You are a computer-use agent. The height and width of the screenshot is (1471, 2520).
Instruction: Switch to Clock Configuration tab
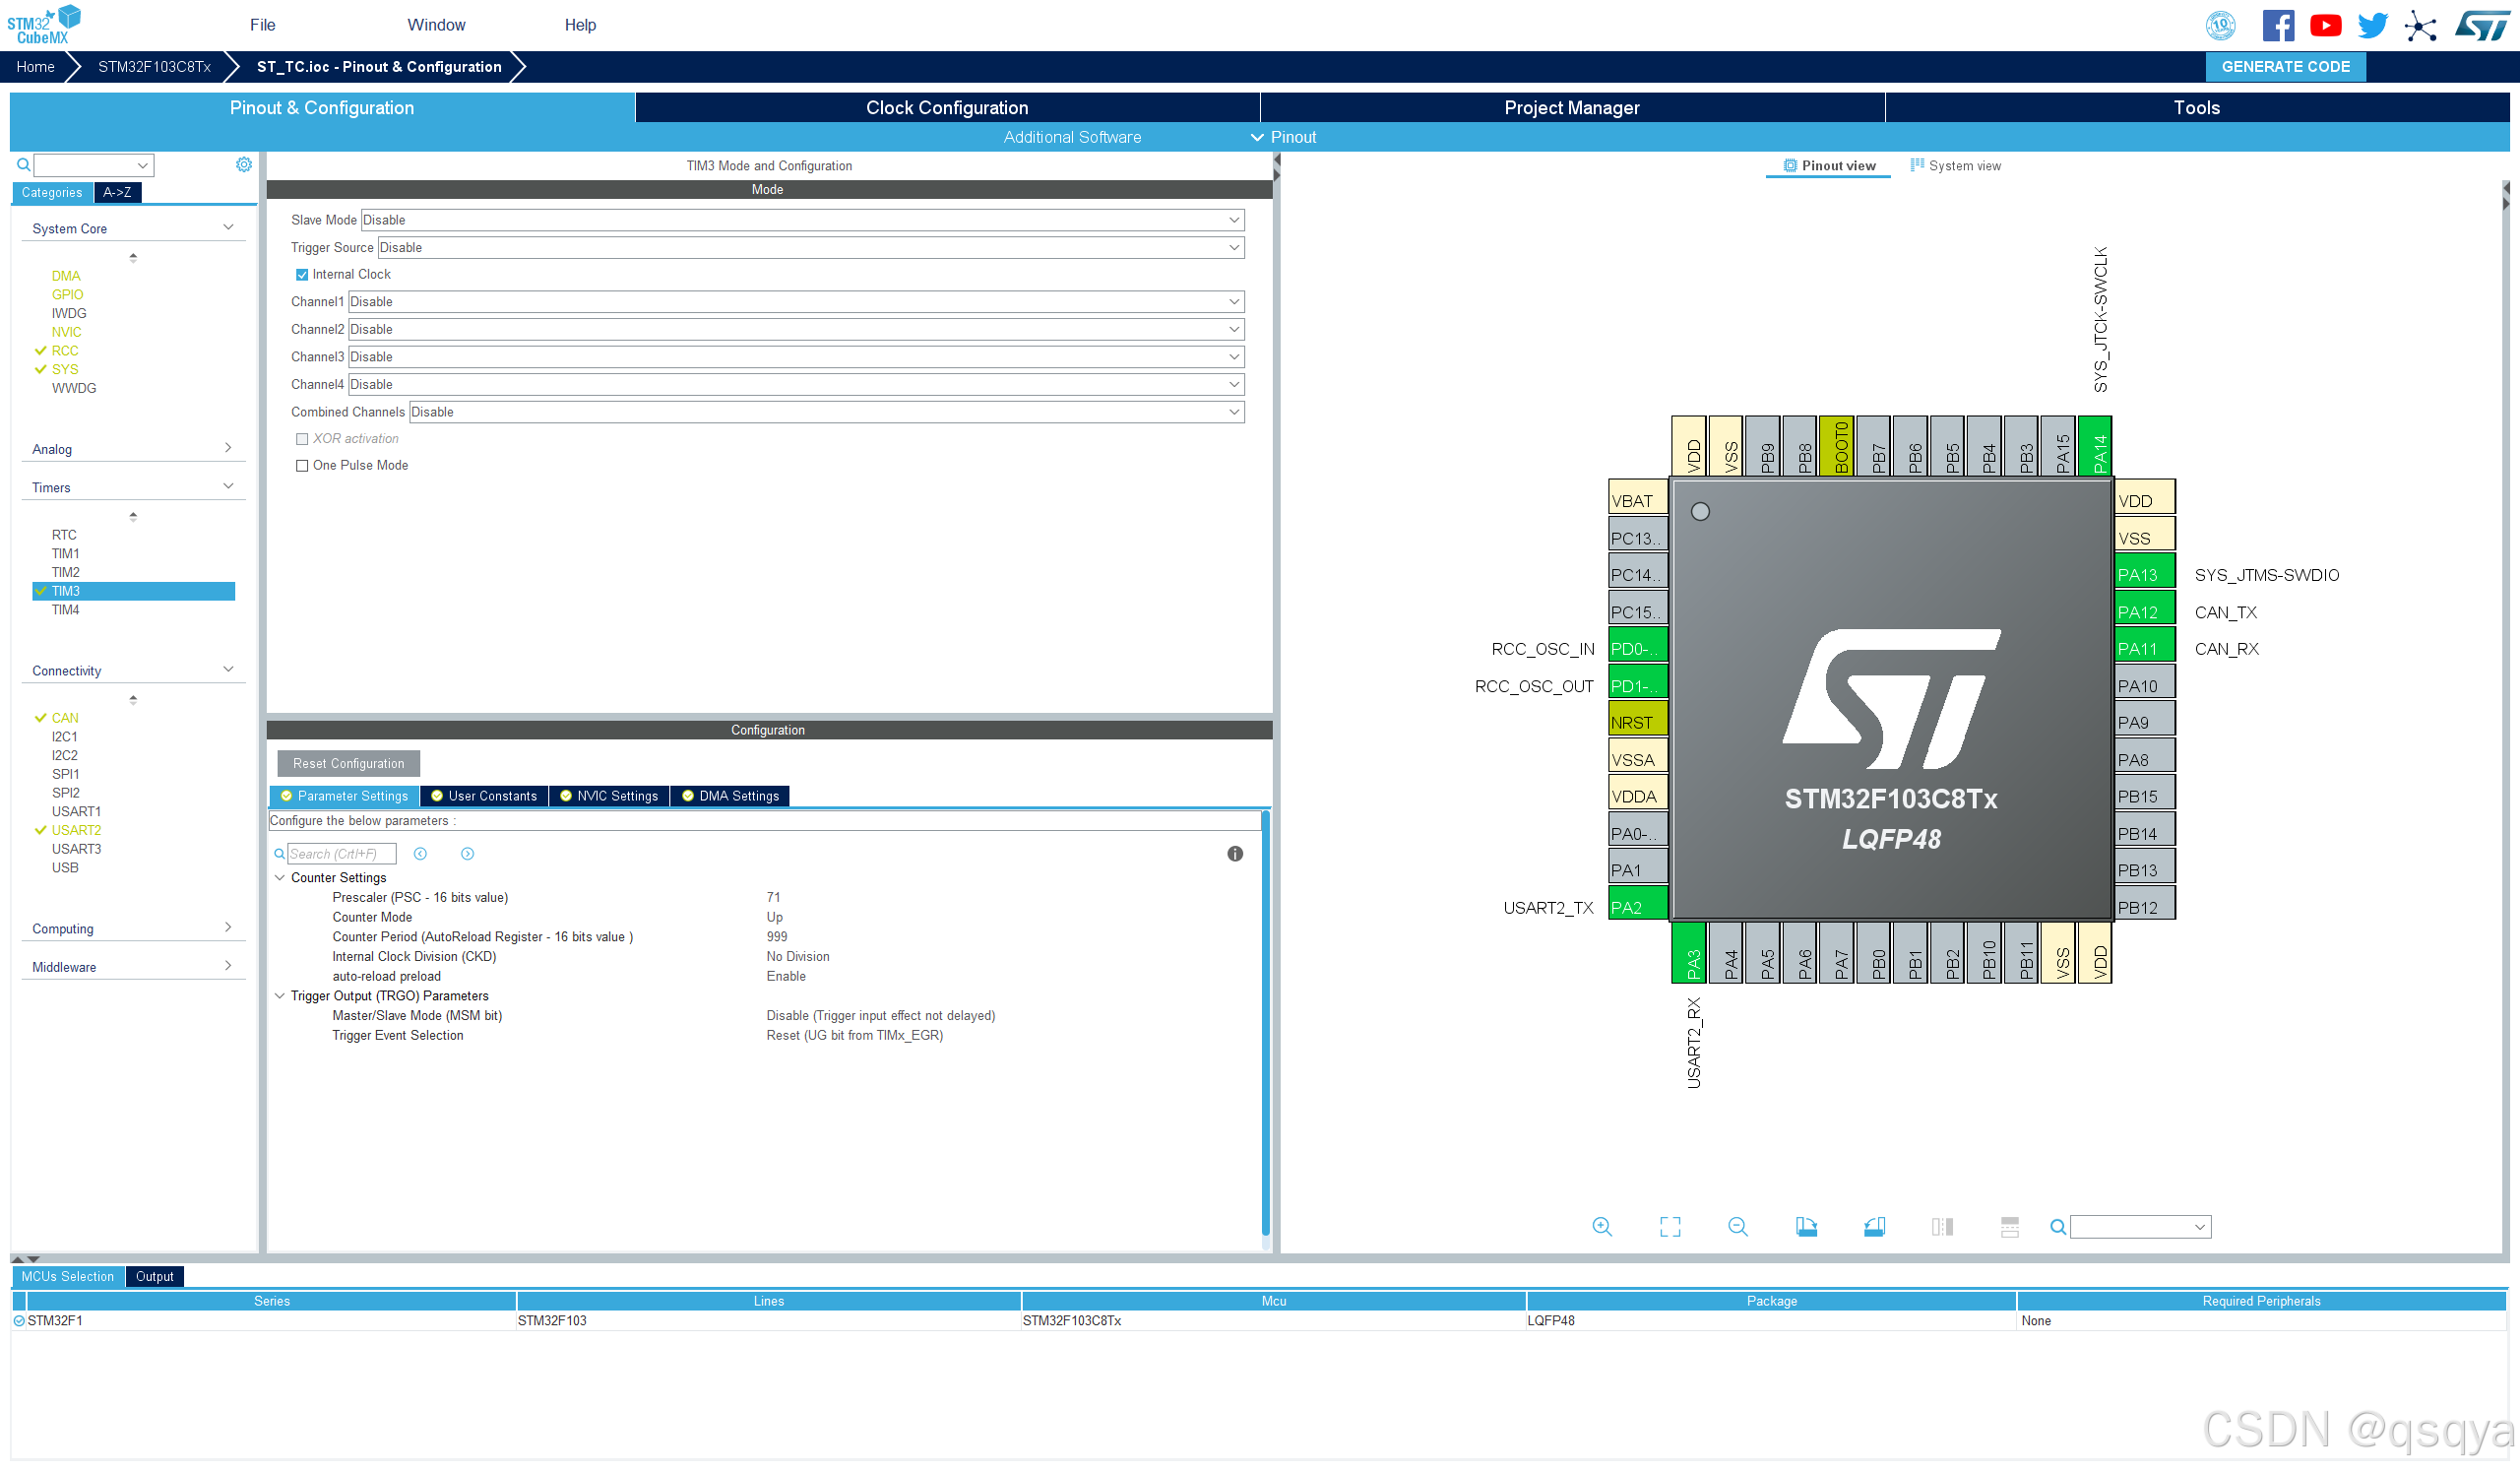click(x=946, y=107)
